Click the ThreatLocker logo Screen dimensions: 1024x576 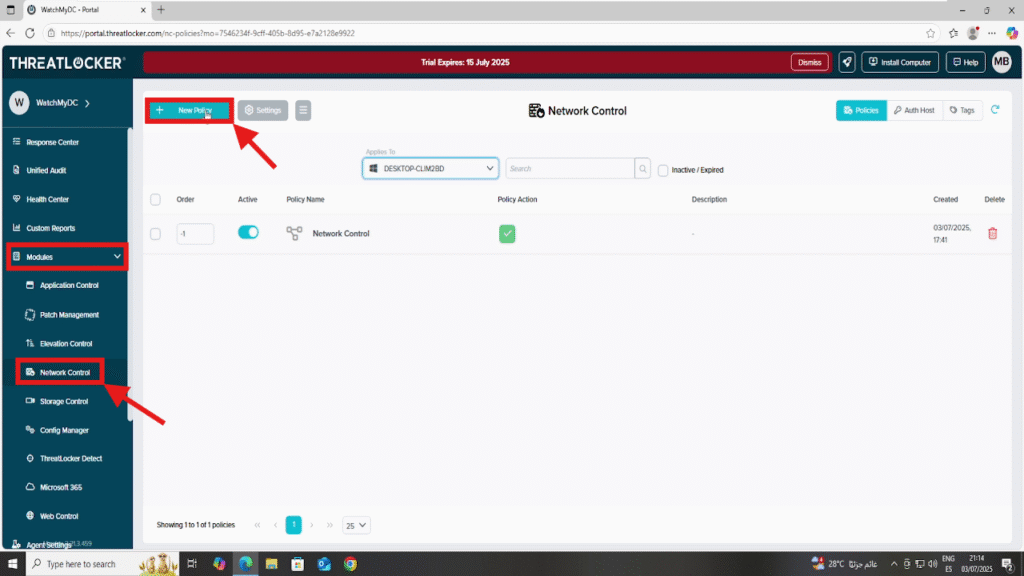pos(67,63)
